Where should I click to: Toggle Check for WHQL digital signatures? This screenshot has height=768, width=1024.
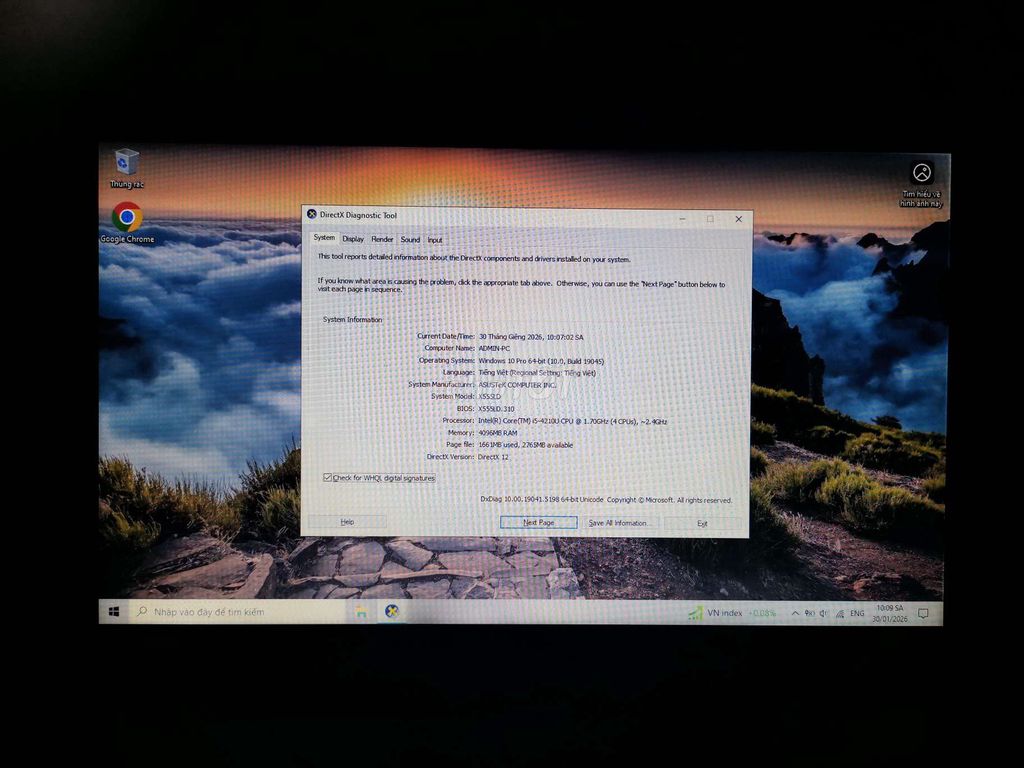coord(328,478)
